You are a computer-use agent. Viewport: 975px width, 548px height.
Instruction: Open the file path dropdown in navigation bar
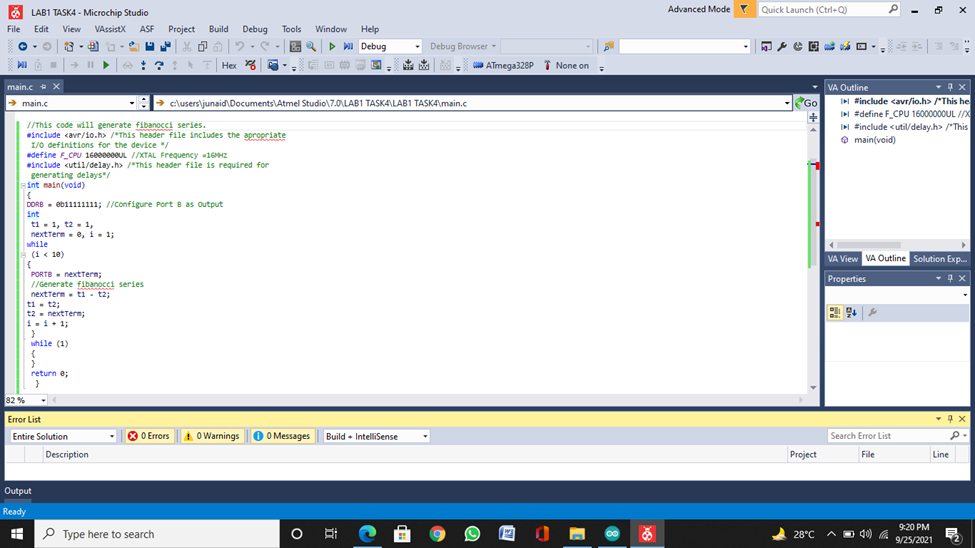[787, 103]
